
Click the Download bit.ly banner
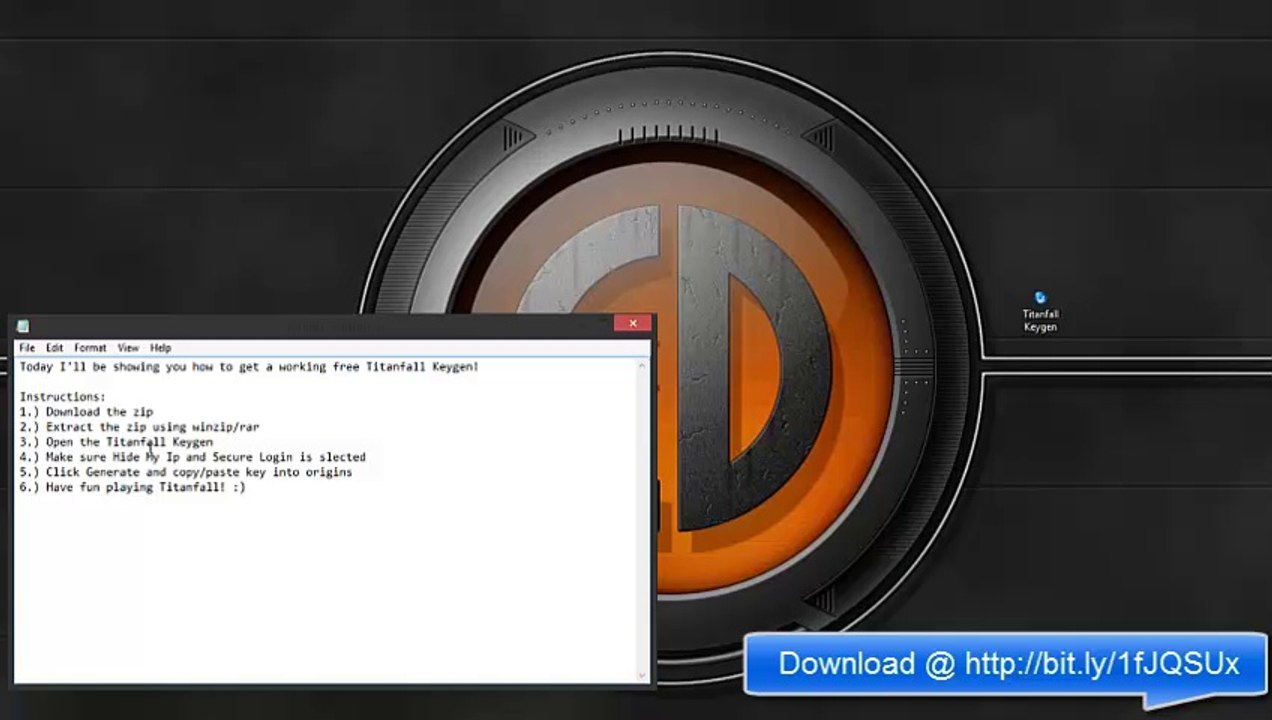tap(1006, 664)
